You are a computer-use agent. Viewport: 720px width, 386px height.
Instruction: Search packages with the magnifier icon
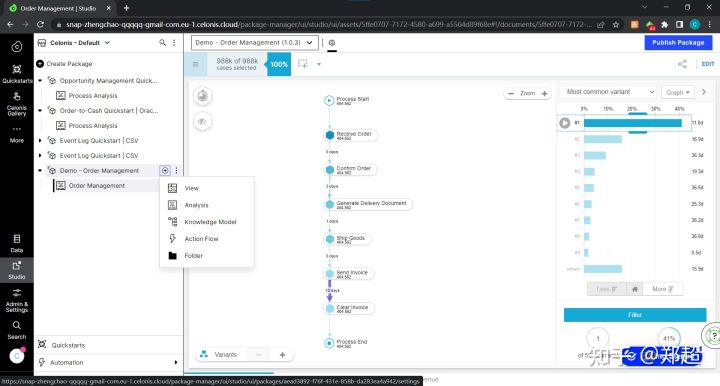click(162, 42)
